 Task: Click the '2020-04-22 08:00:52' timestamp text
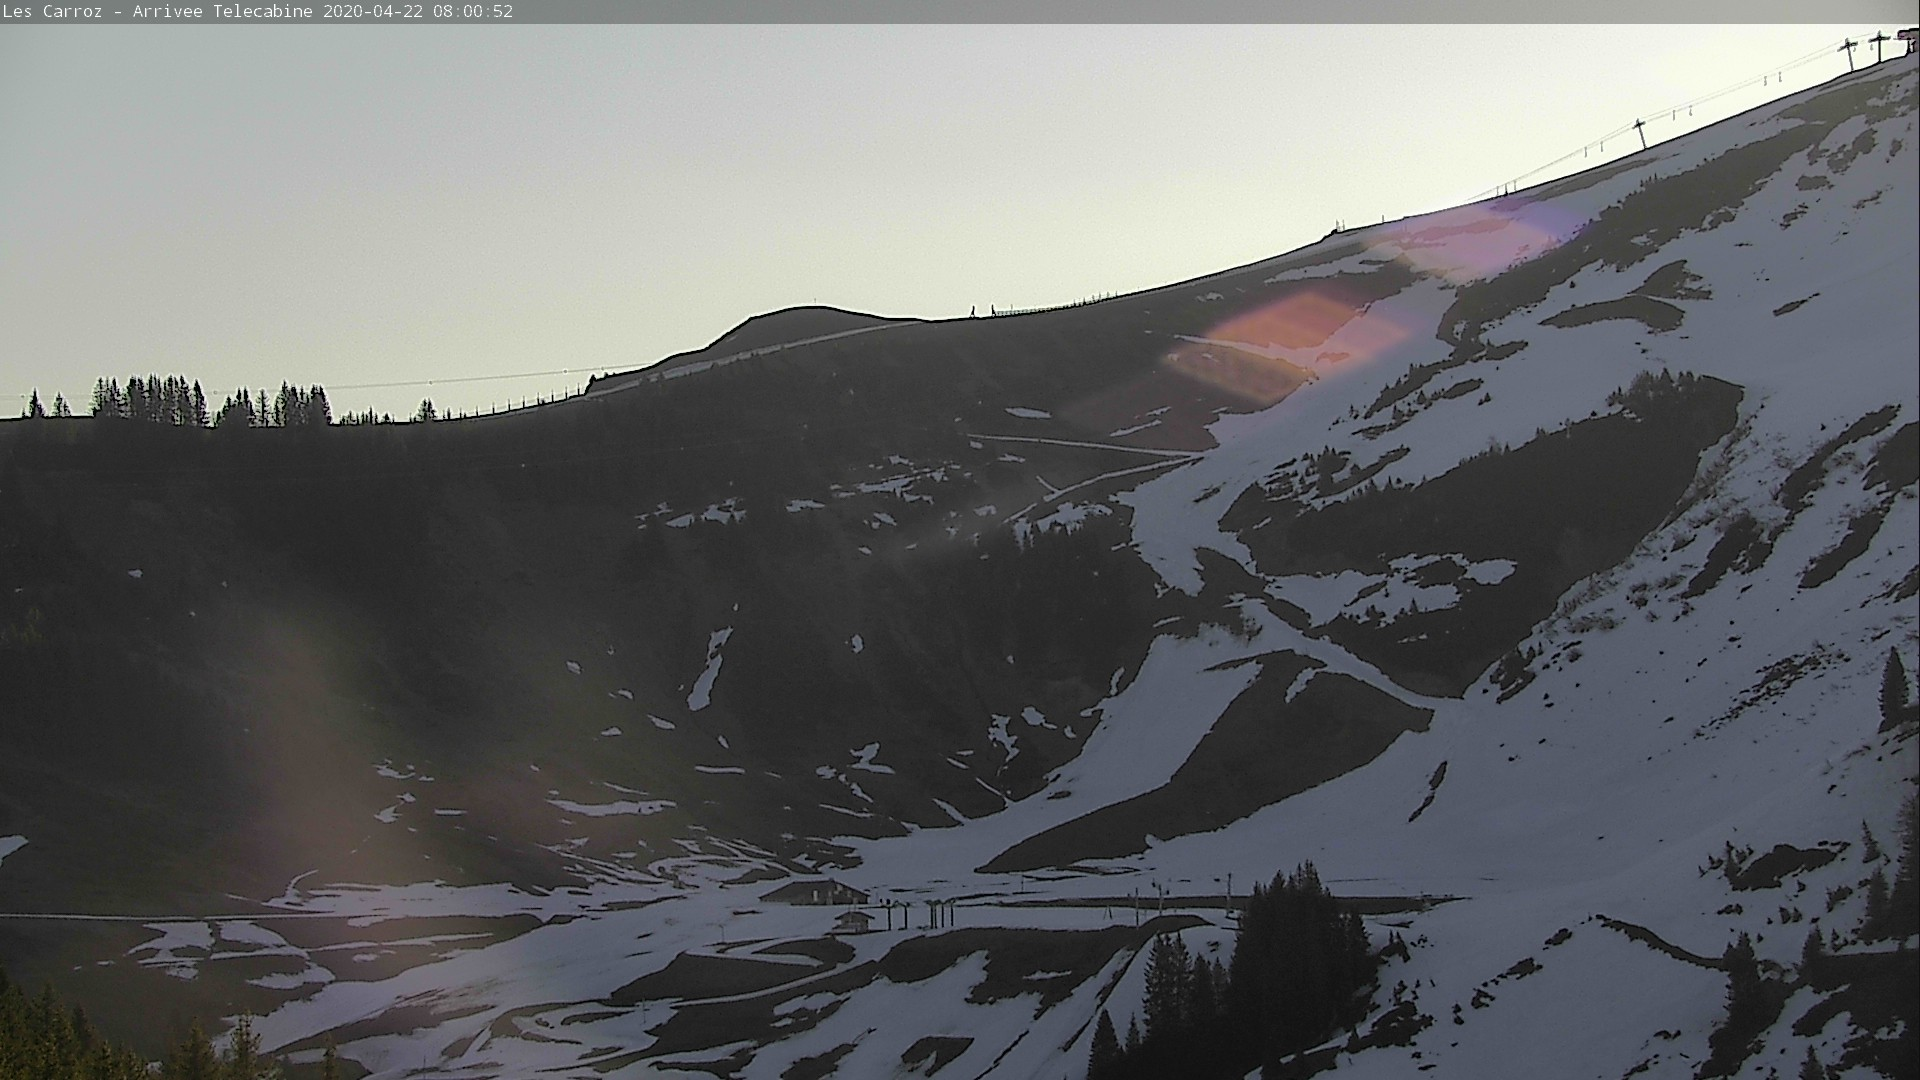[x=418, y=12]
